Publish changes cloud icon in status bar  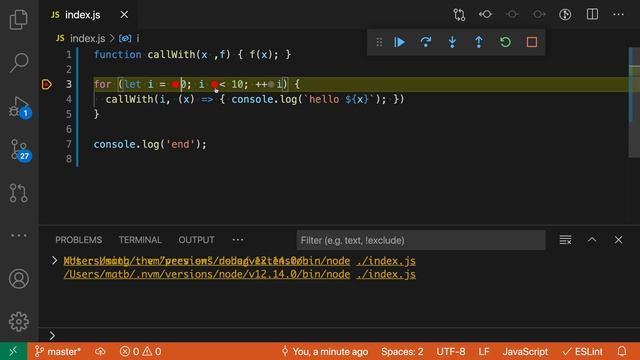click(100, 351)
